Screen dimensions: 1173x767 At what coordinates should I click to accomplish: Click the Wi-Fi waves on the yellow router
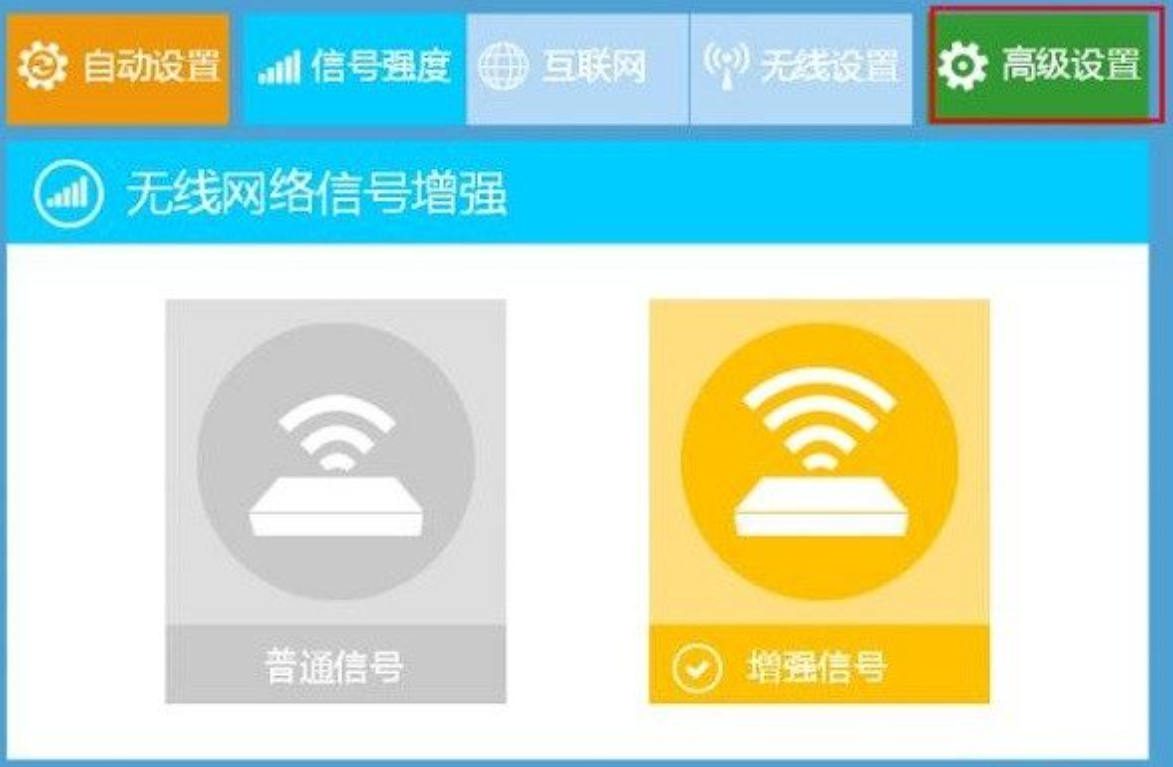click(x=820, y=418)
